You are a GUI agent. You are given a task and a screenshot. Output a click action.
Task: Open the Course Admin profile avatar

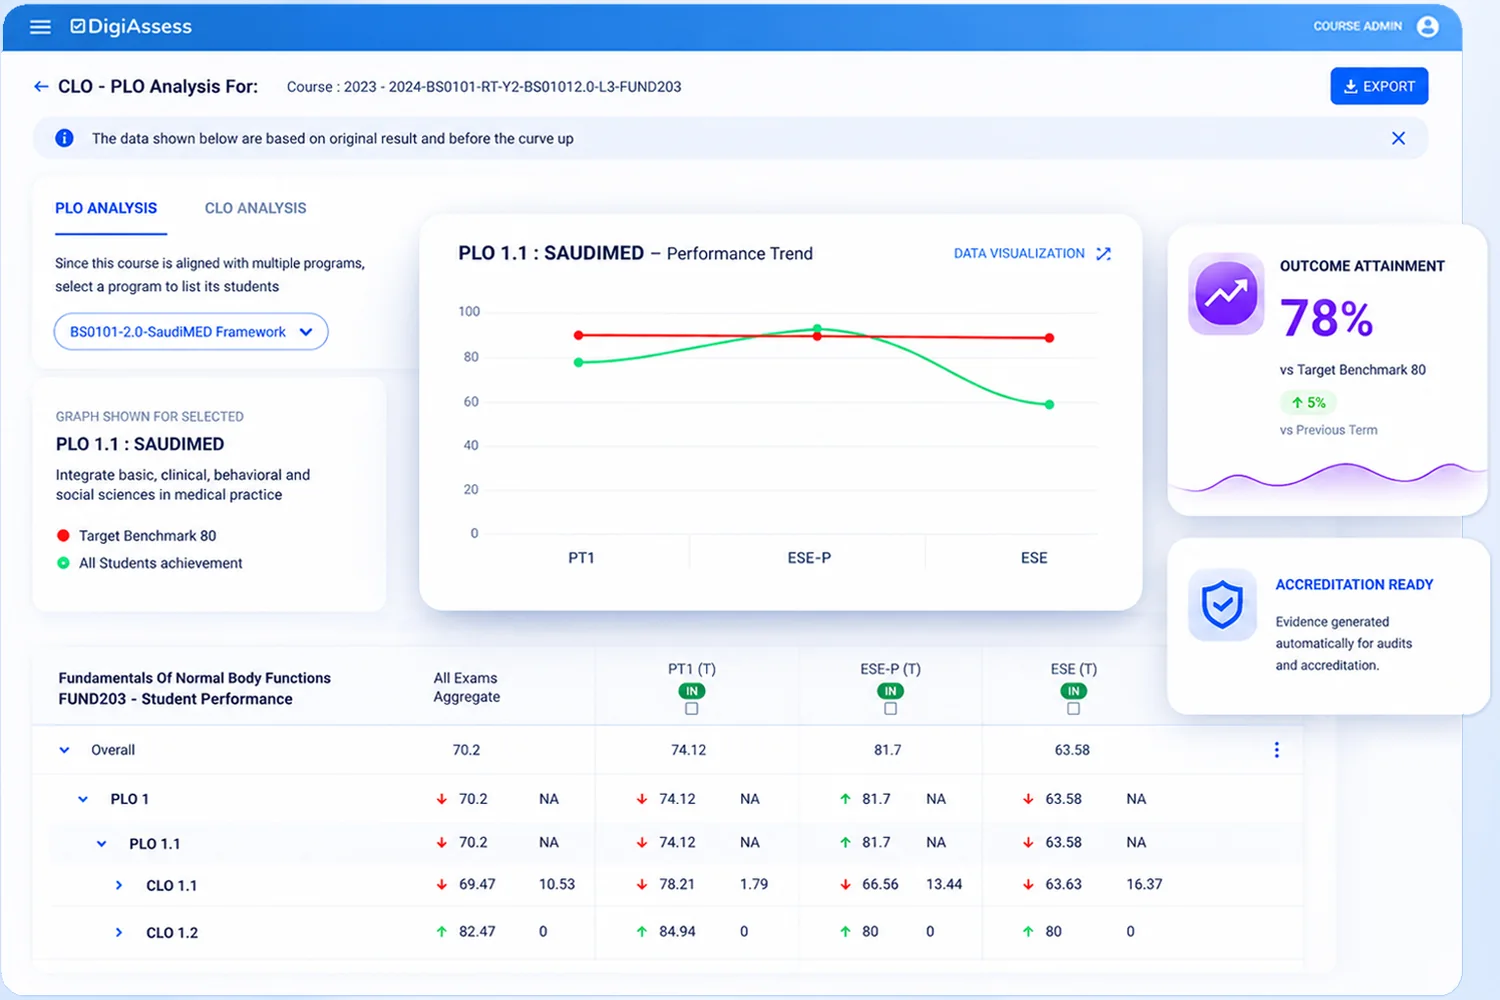1427,27
